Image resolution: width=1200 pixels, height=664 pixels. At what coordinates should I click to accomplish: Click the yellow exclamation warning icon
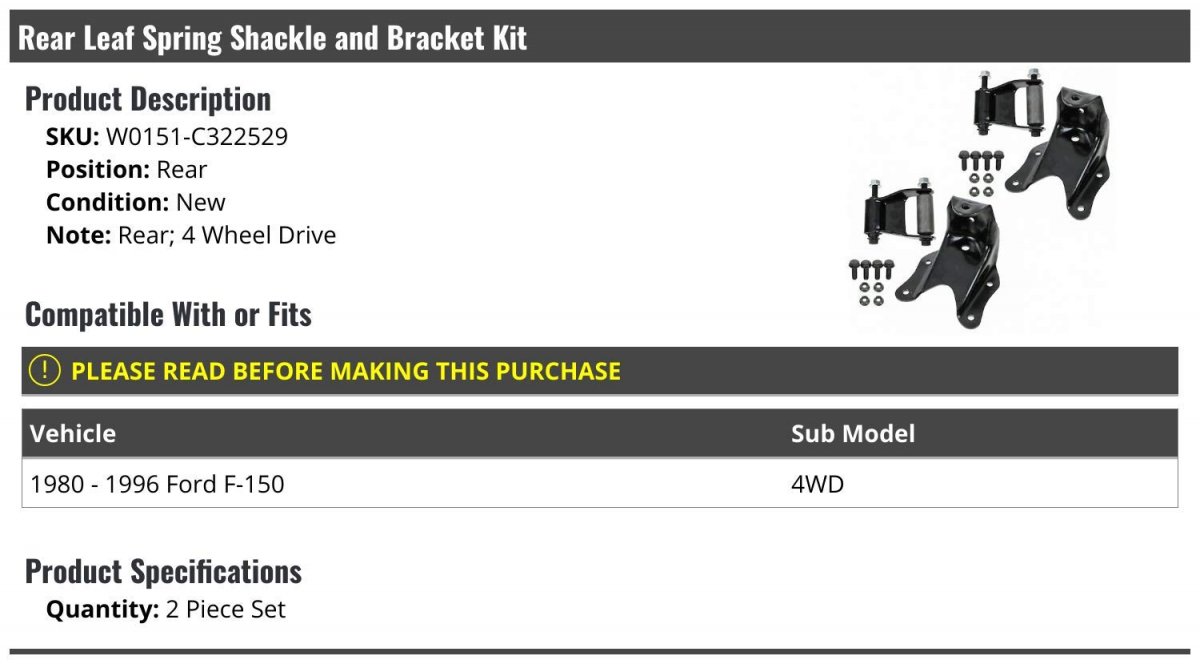[45, 371]
